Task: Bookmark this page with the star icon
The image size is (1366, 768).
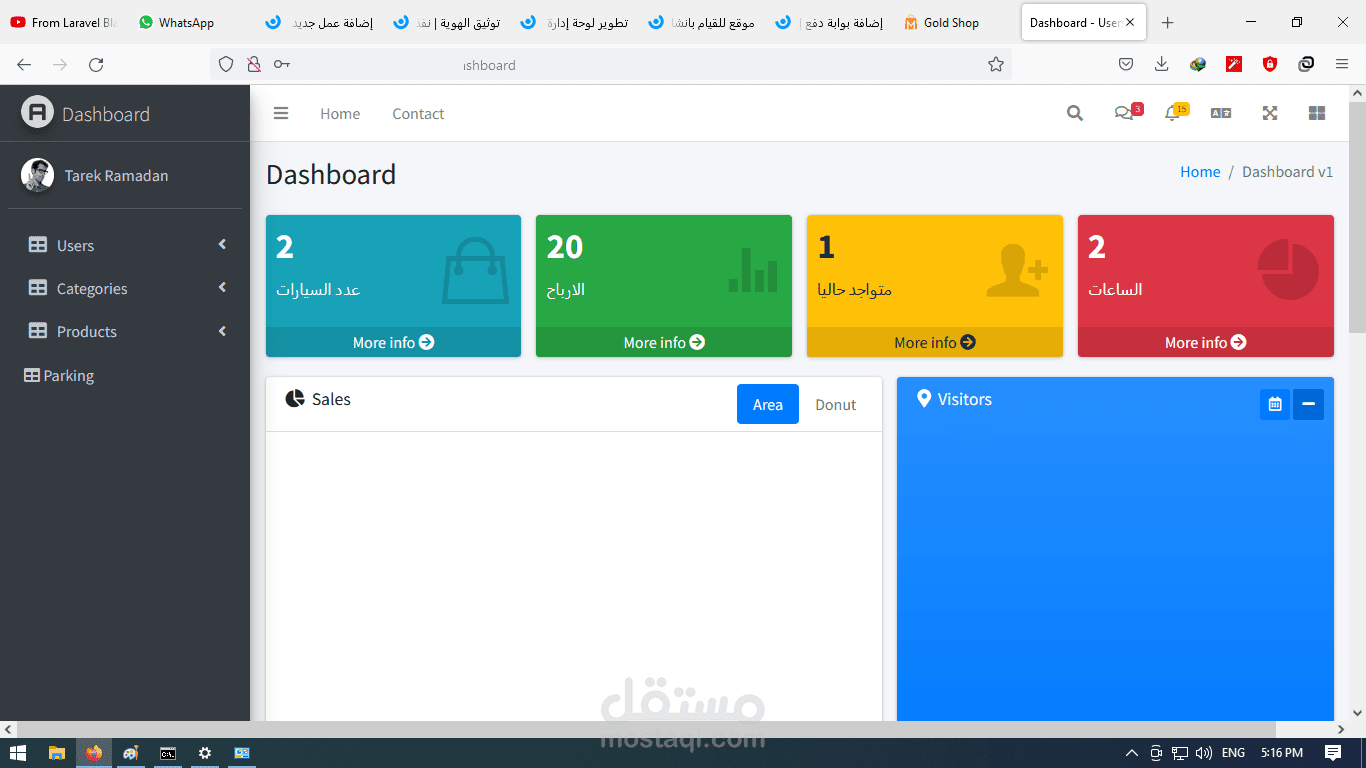Action: pos(996,64)
